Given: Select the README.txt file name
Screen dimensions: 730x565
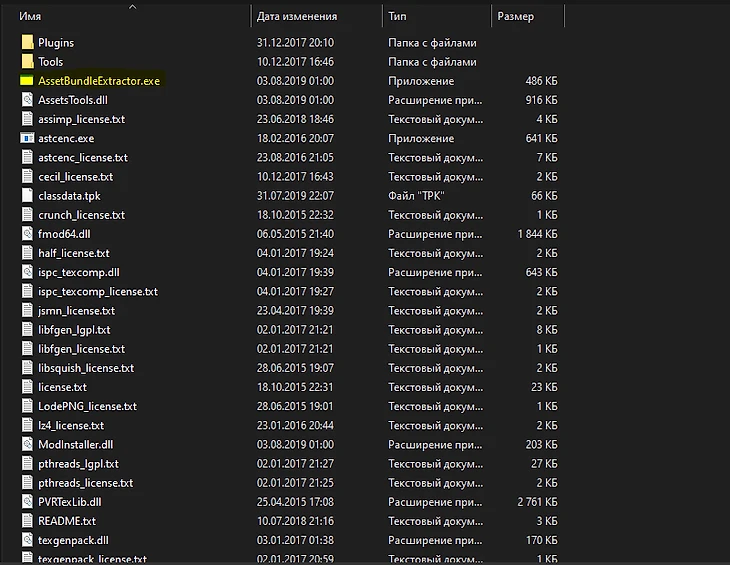Looking at the screenshot, I should click(x=67, y=521).
